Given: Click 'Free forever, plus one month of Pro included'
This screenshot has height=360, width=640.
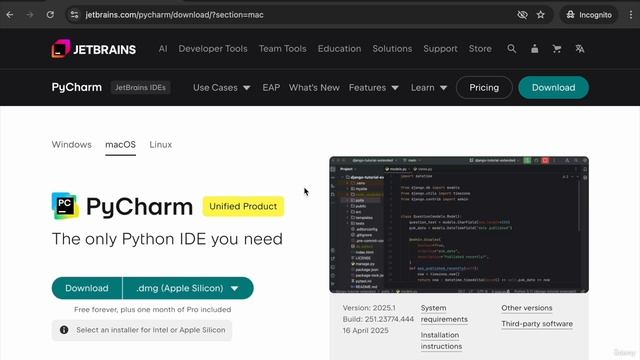Looking at the screenshot, I should 153,309.
